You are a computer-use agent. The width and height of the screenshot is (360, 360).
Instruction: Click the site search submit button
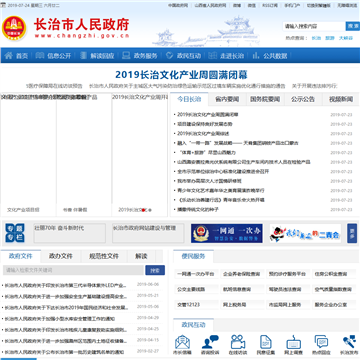pyautogui.click(x=353, y=26)
